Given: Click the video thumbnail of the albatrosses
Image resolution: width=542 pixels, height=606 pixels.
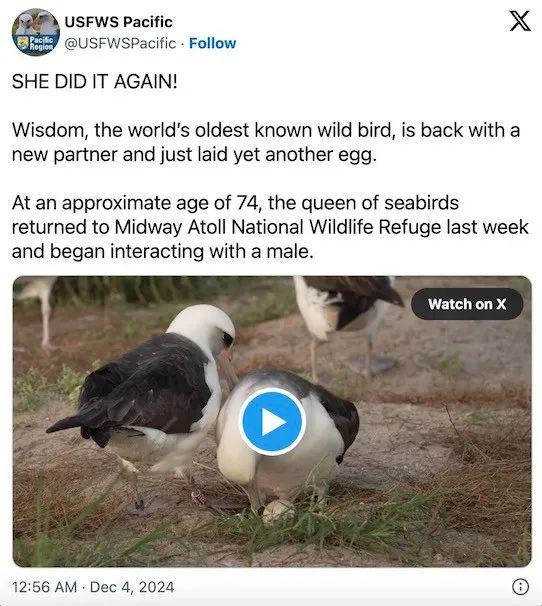Looking at the screenshot, I should coord(272,421).
